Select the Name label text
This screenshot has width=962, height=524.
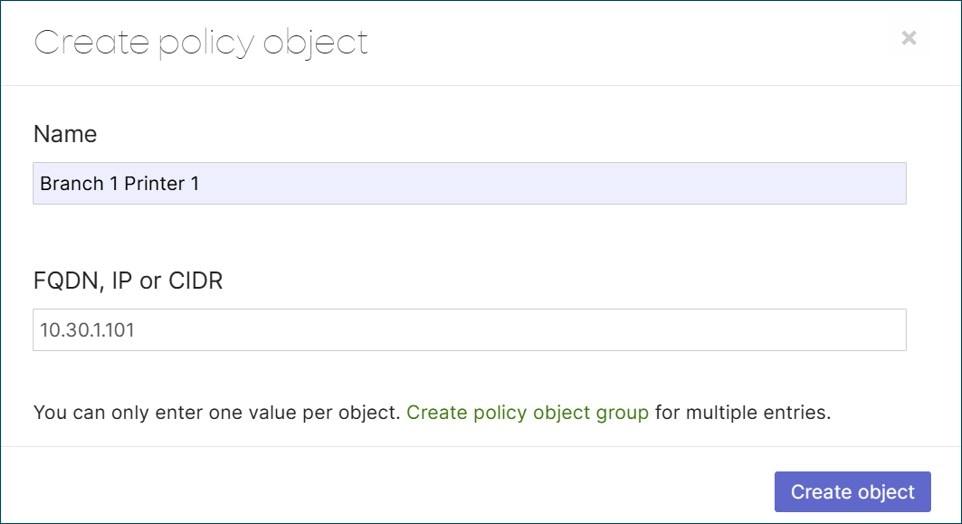65,134
